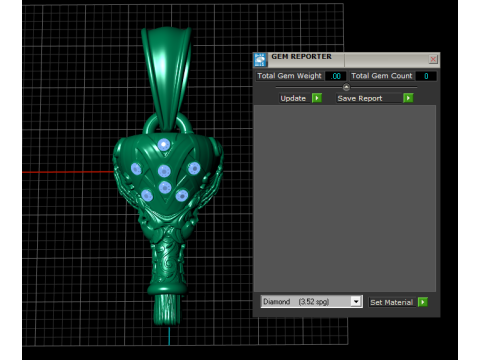The width and height of the screenshot is (480, 360).
Task: Click the green arrow next to Save Report
Action: (408, 98)
